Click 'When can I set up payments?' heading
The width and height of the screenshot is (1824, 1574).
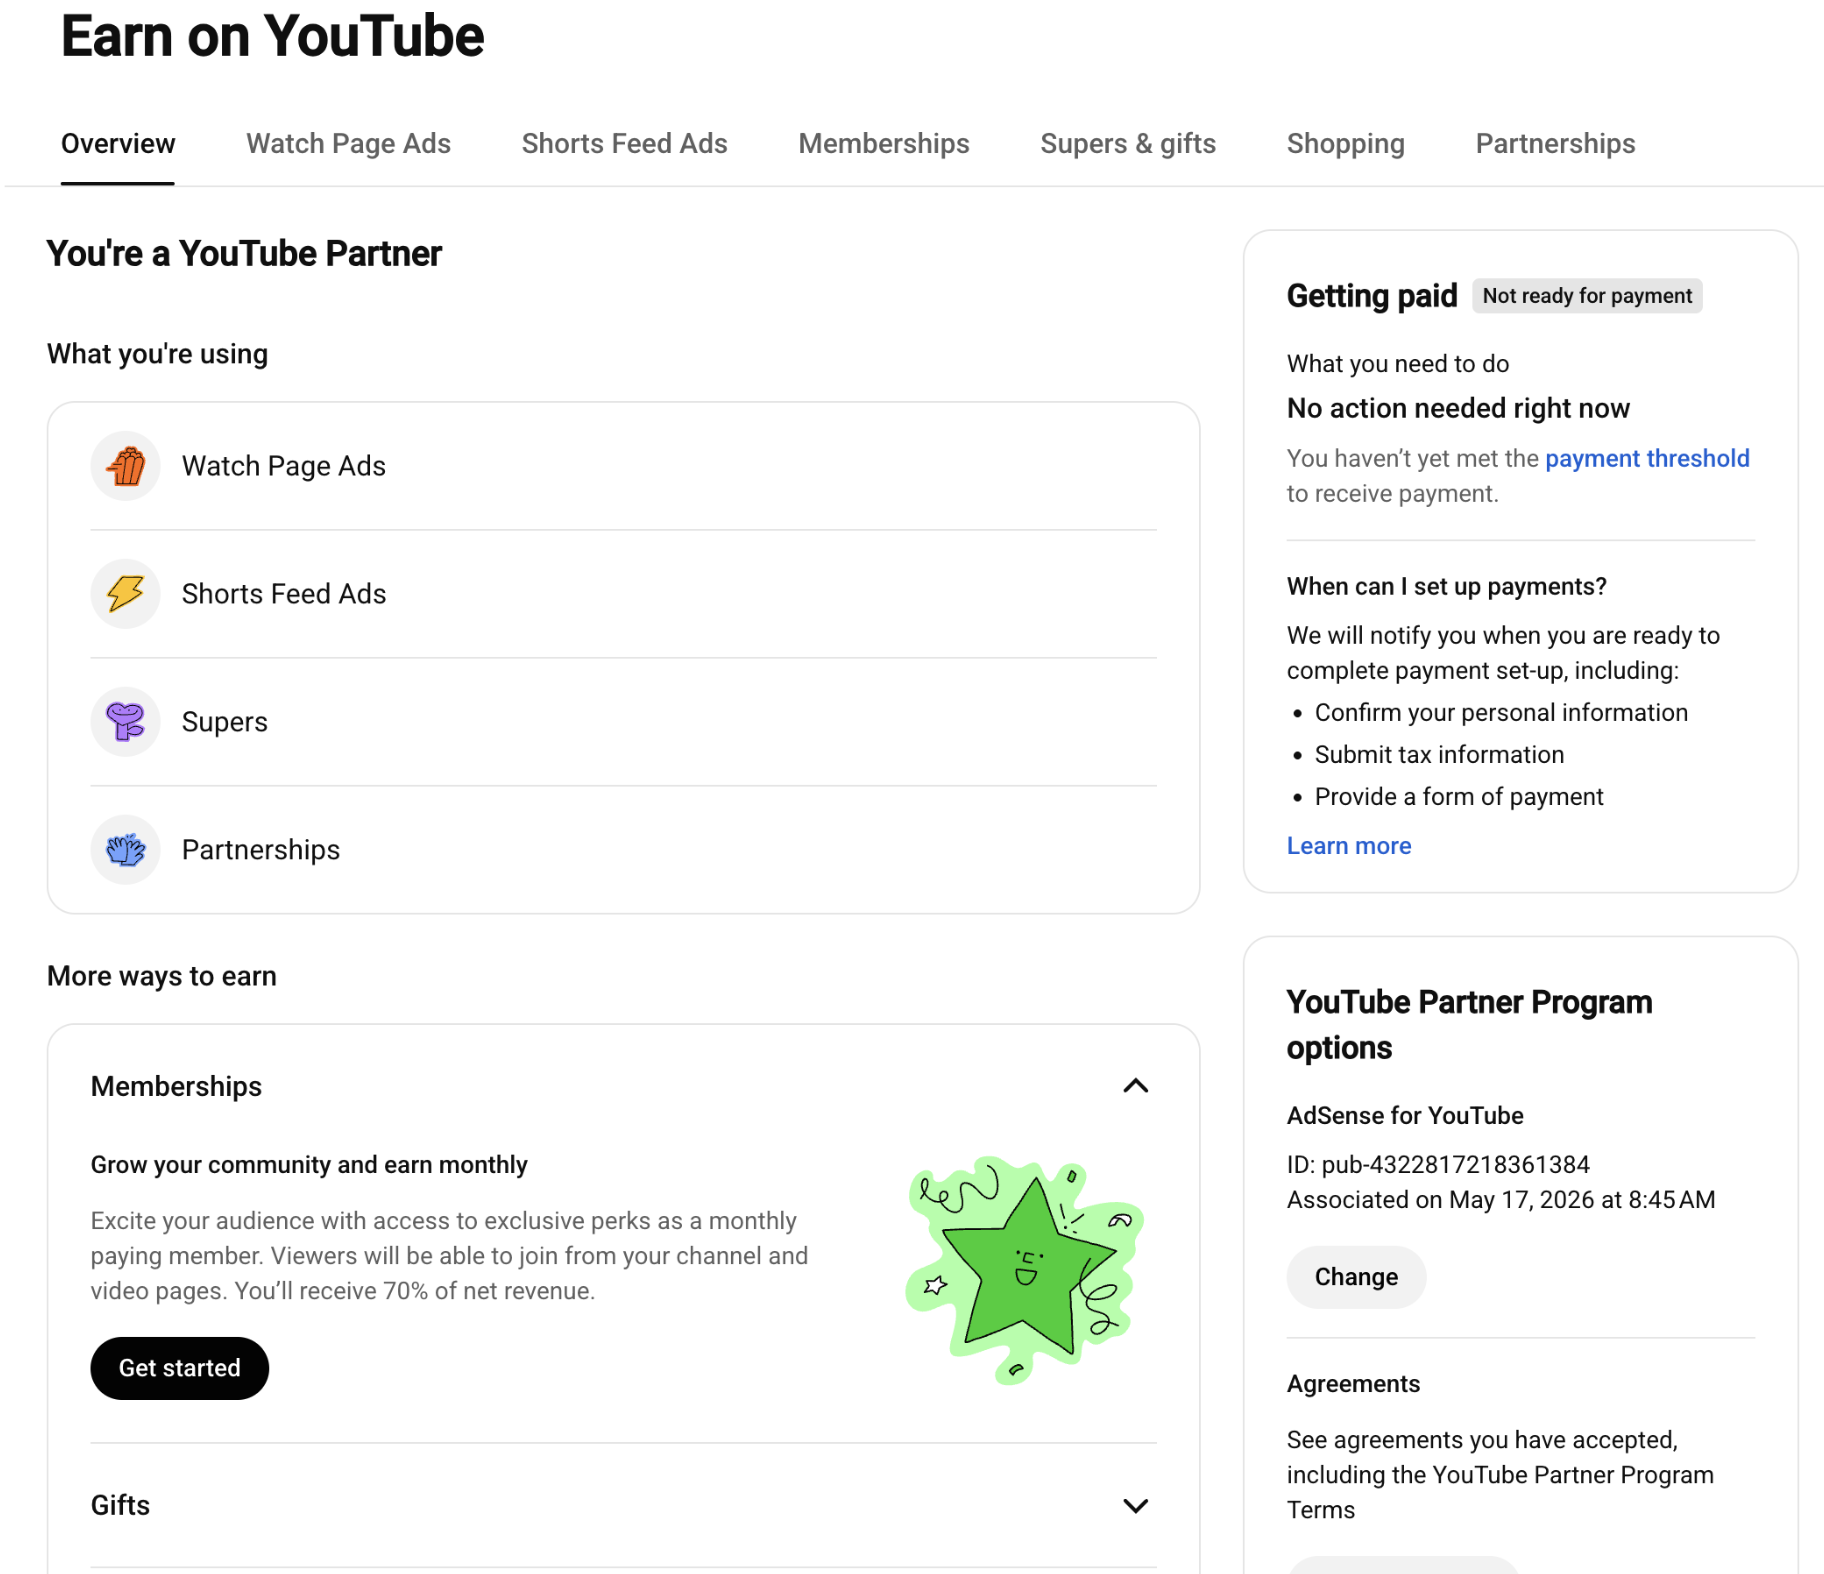[x=1447, y=587]
